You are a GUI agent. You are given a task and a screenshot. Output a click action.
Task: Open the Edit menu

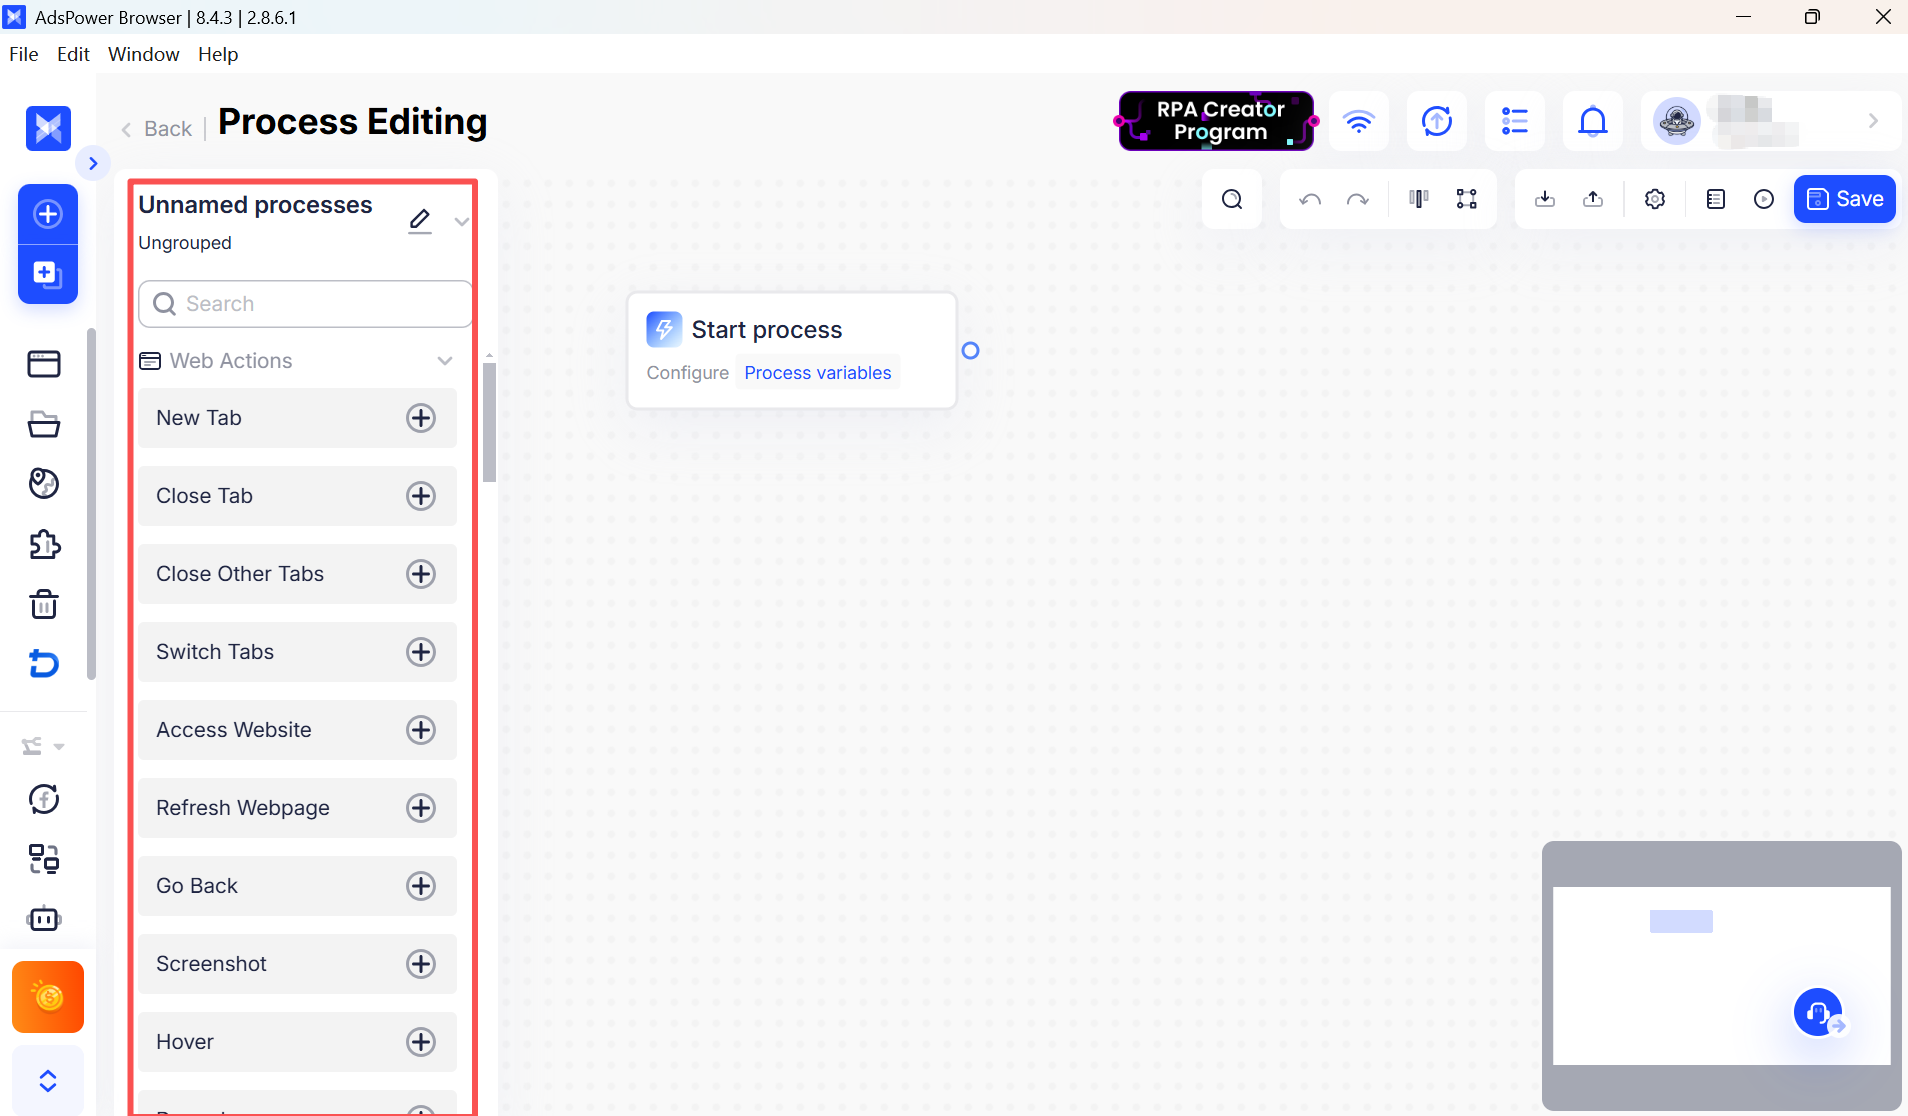tap(73, 54)
